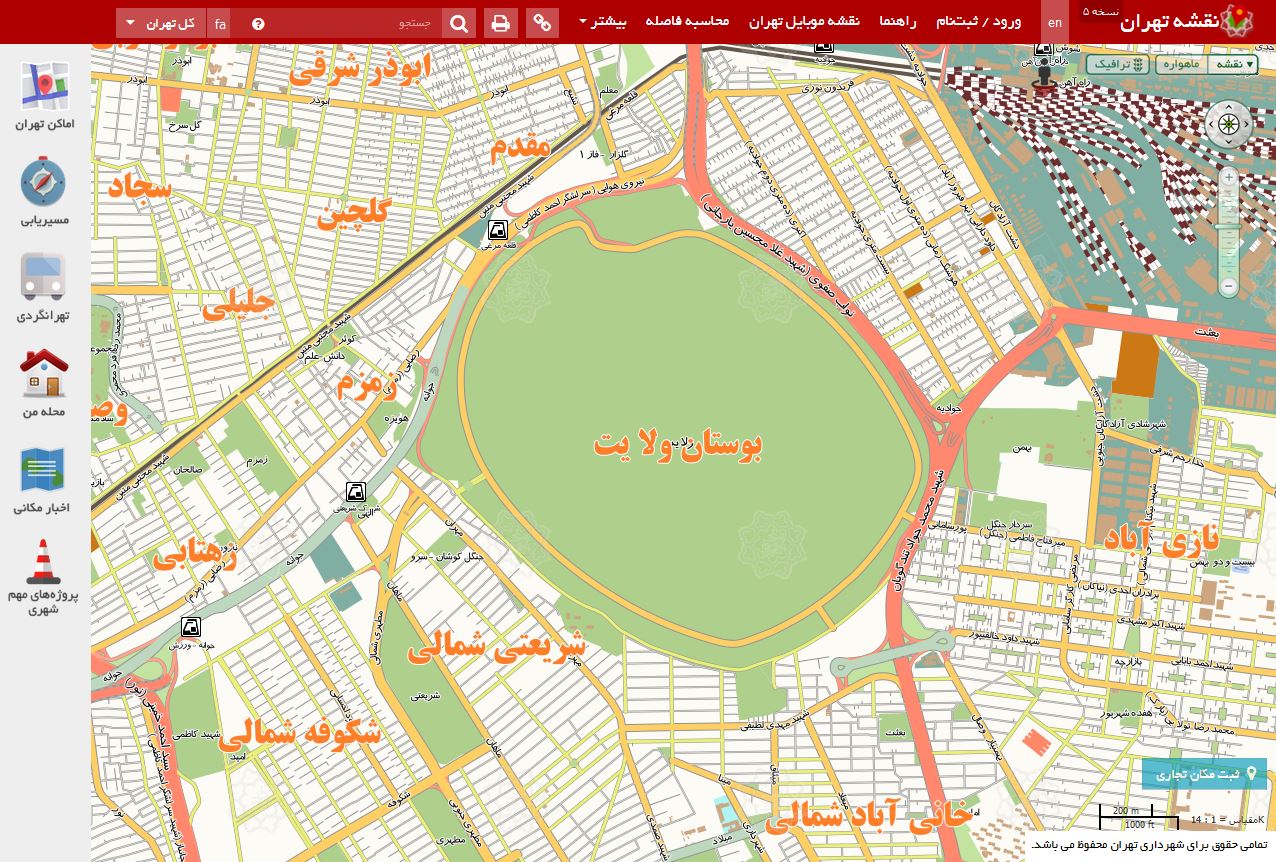Click the search magnifier button
Viewport: 1276px width, 862px height.
point(459,23)
